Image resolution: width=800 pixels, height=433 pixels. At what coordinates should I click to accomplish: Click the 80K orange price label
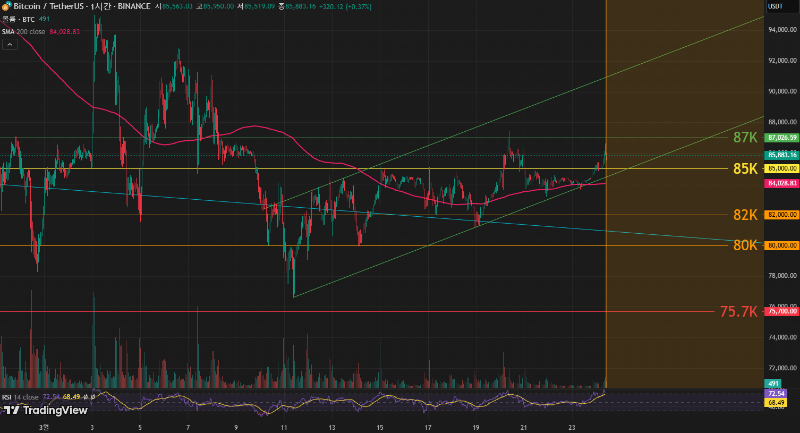point(744,245)
